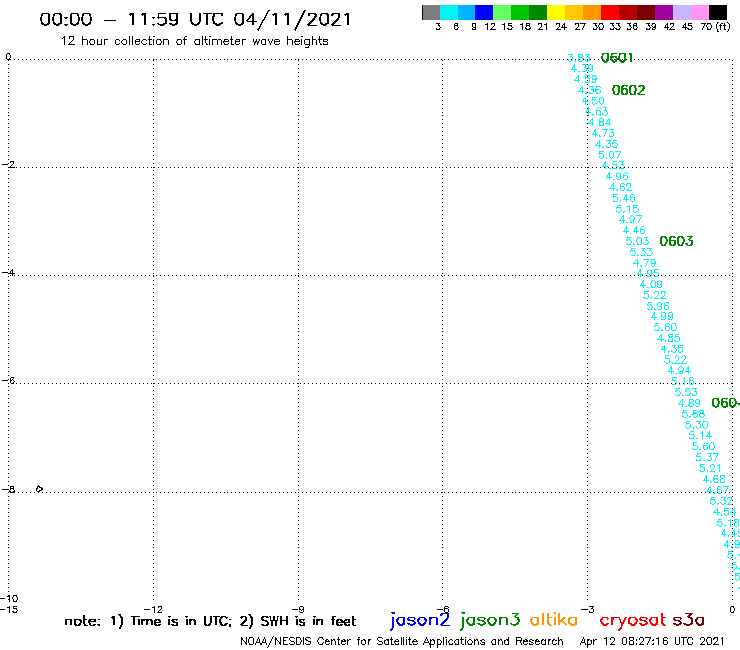Select the red swatch in the legend

pyautogui.click(x=610, y=12)
